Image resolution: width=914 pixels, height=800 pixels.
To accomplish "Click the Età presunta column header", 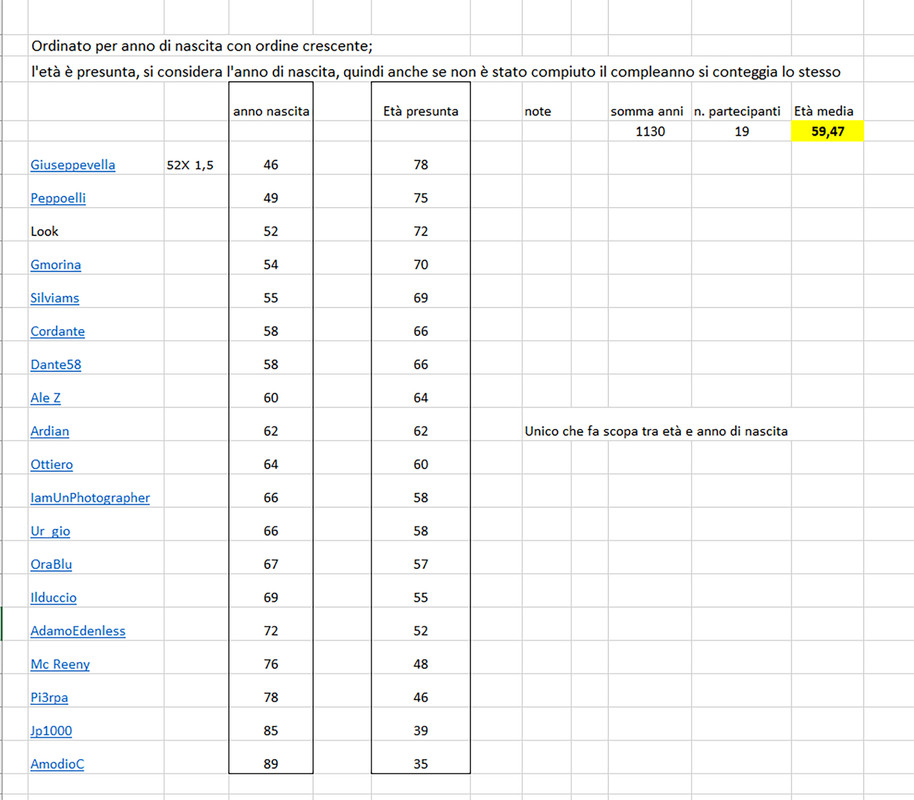I will [x=420, y=111].
